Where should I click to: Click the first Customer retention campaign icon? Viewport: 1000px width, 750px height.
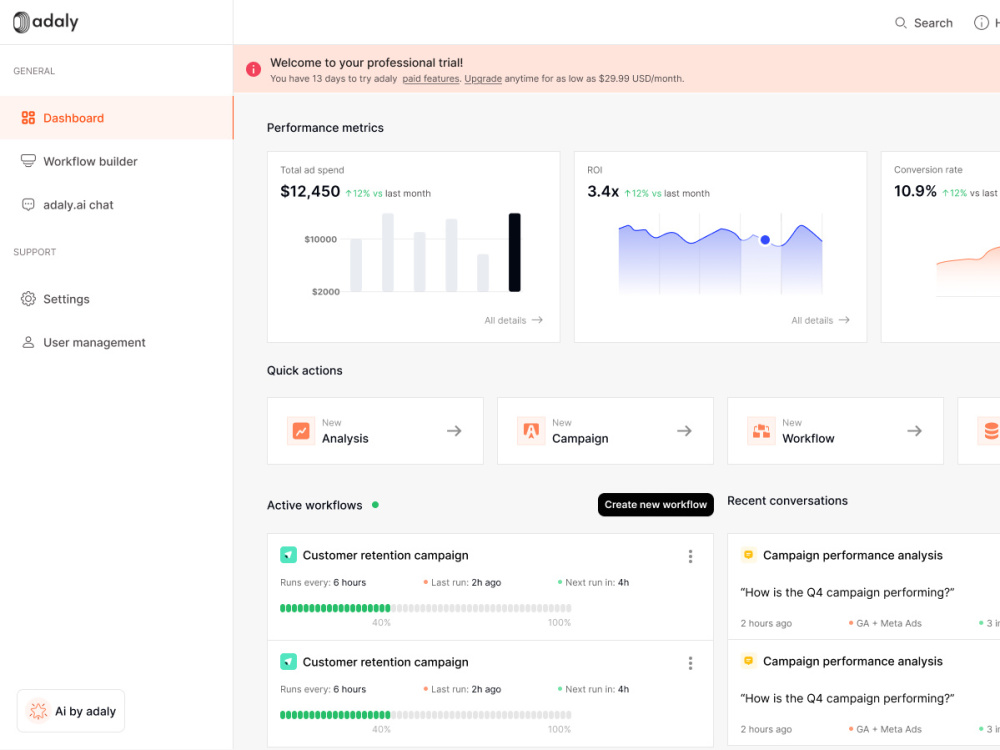click(288, 555)
